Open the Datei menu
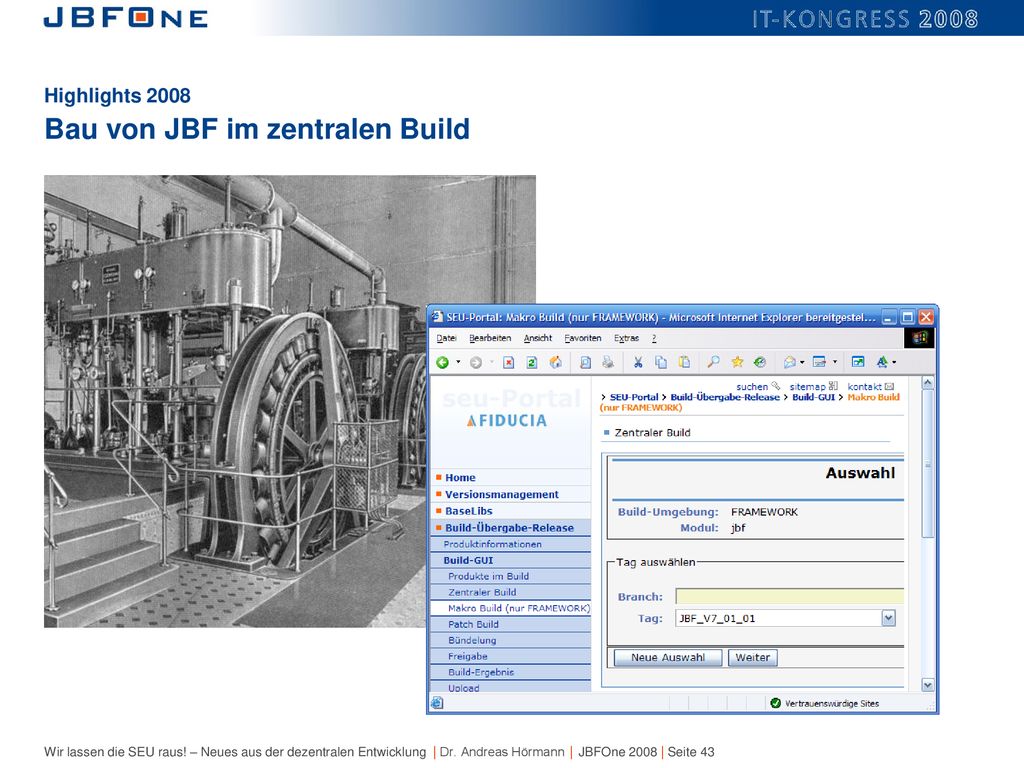The width and height of the screenshot is (1024, 768). pyautogui.click(x=447, y=338)
